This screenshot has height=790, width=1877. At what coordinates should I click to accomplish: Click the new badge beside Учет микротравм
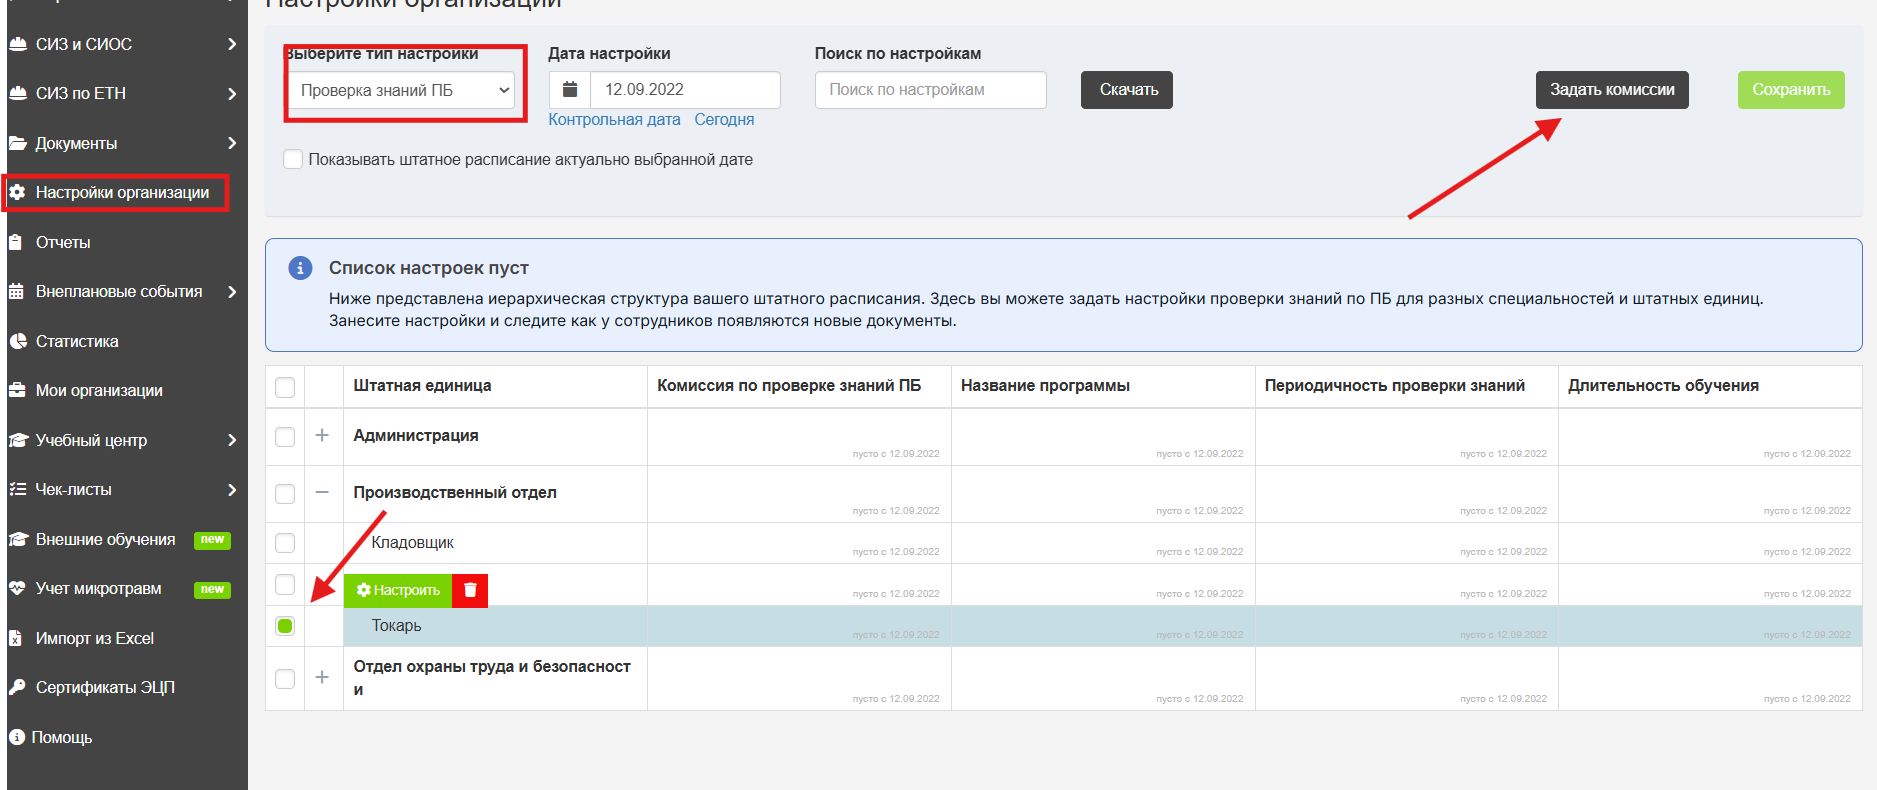point(212,590)
